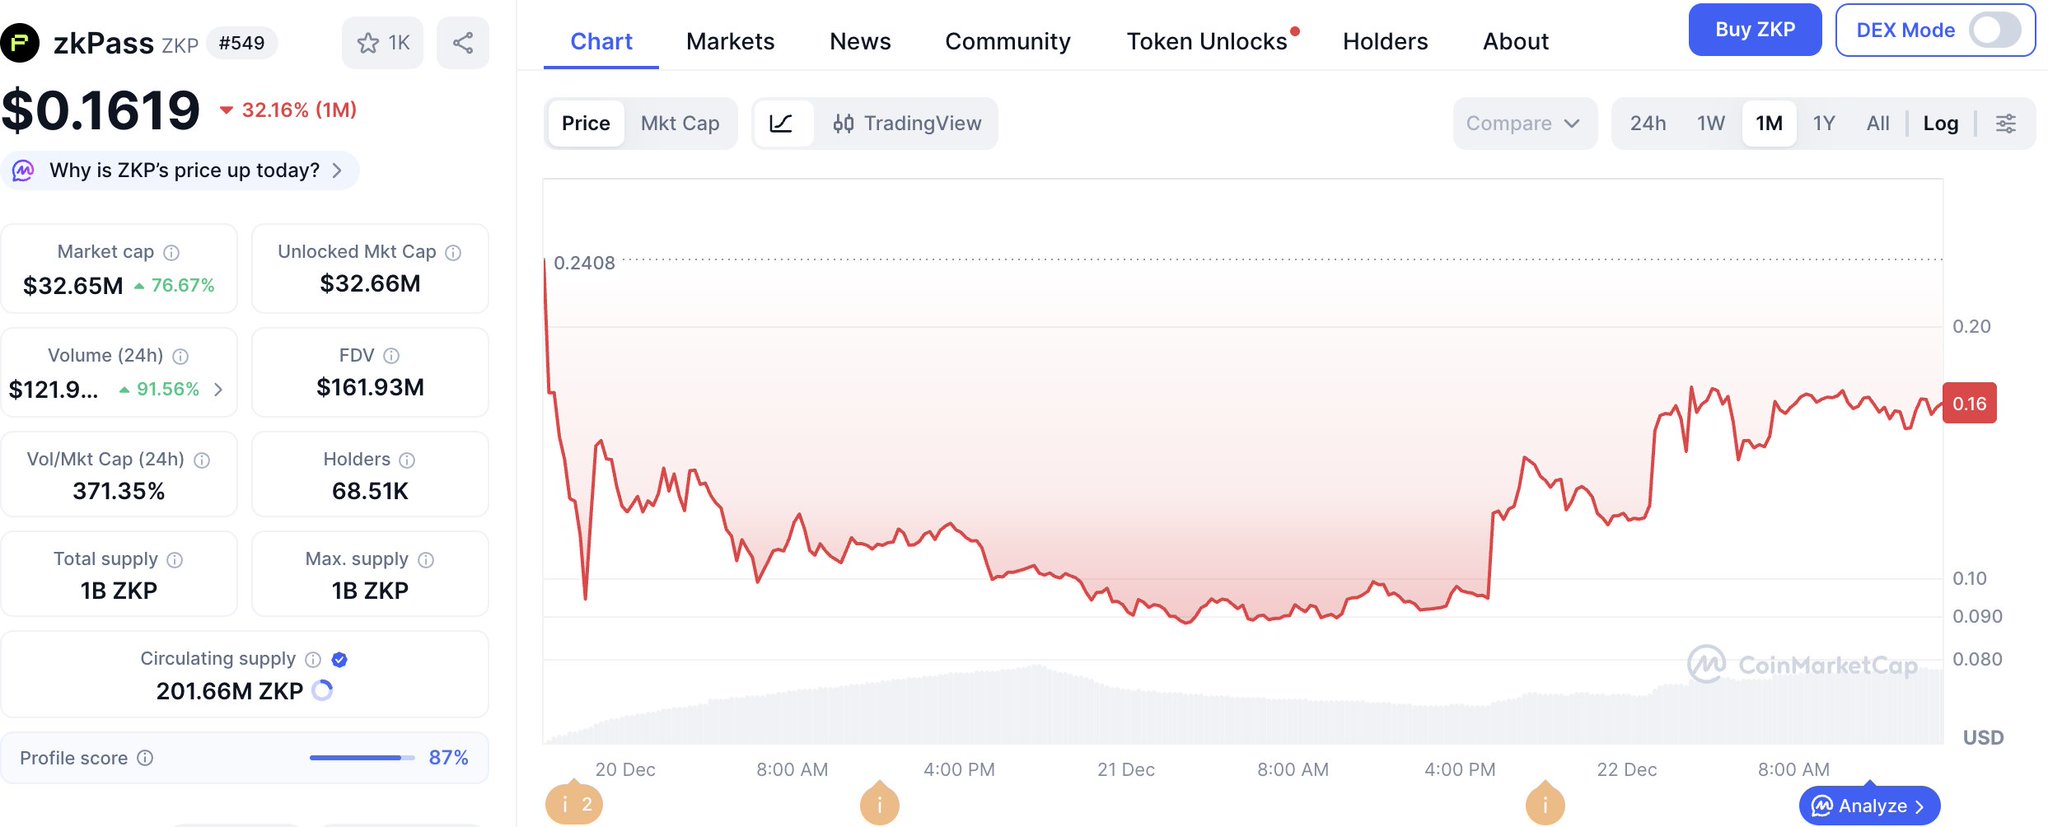The height and width of the screenshot is (827, 2048).
Task: Click Market cap info icon
Action: pos(172,253)
